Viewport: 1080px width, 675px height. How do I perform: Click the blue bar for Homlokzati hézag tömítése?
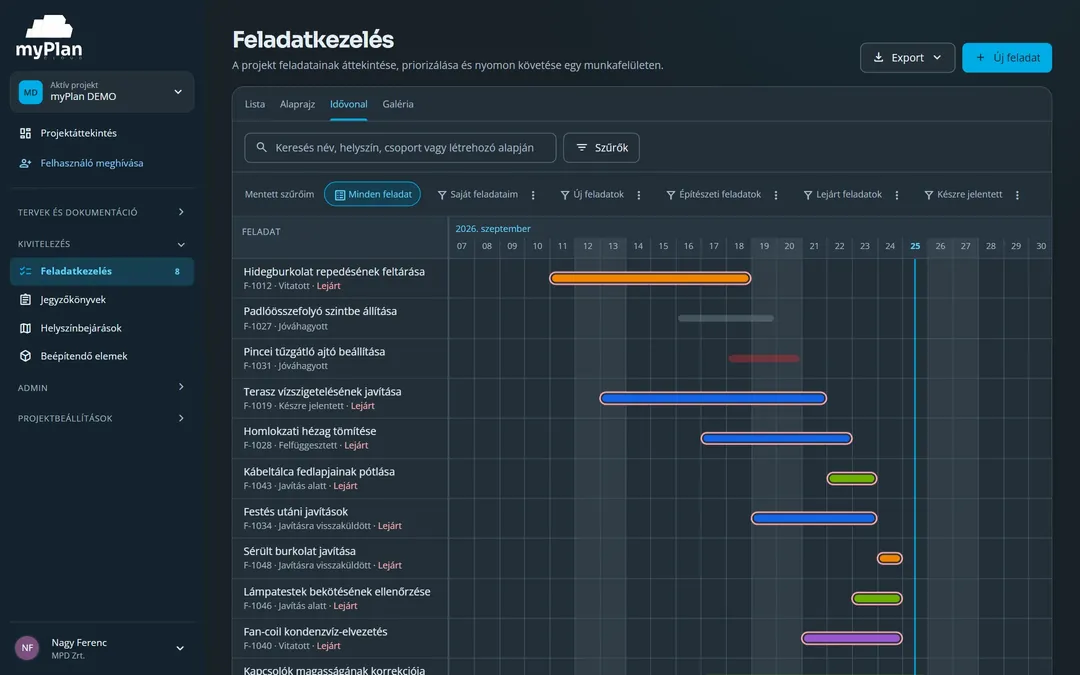tap(776, 438)
